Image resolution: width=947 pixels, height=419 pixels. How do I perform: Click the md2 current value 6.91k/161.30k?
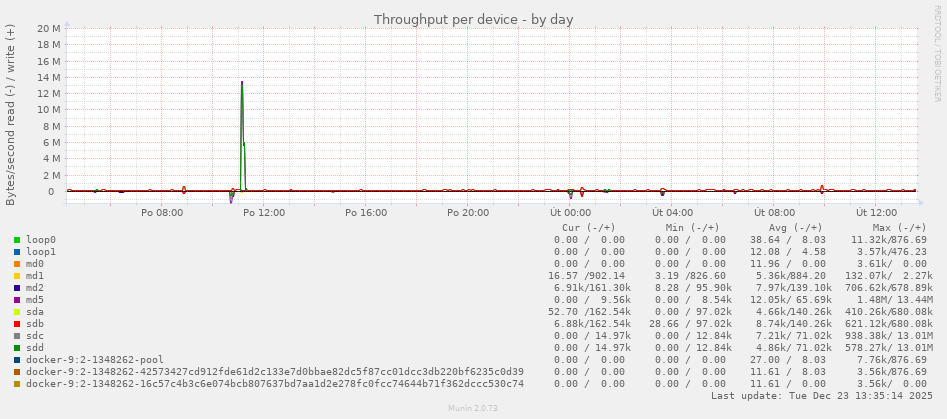pyautogui.click(x=592, y=288)
